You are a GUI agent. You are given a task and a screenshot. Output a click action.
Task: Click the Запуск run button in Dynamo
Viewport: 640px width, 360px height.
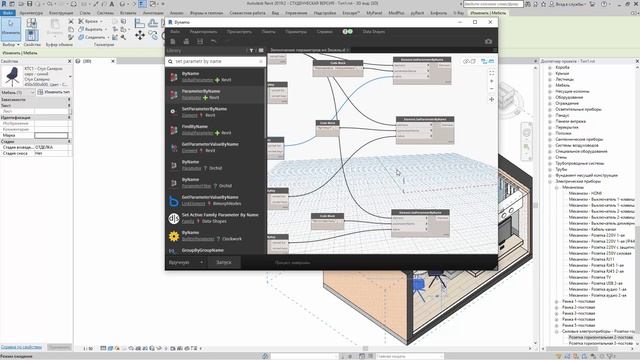click(224, 262)
